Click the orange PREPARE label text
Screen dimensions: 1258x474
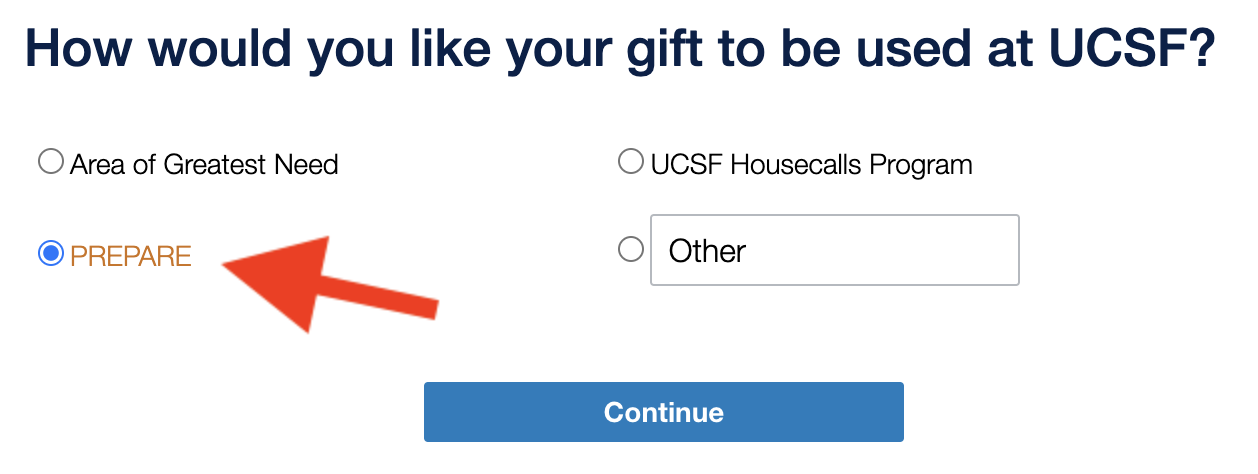(x=131, y=256)
